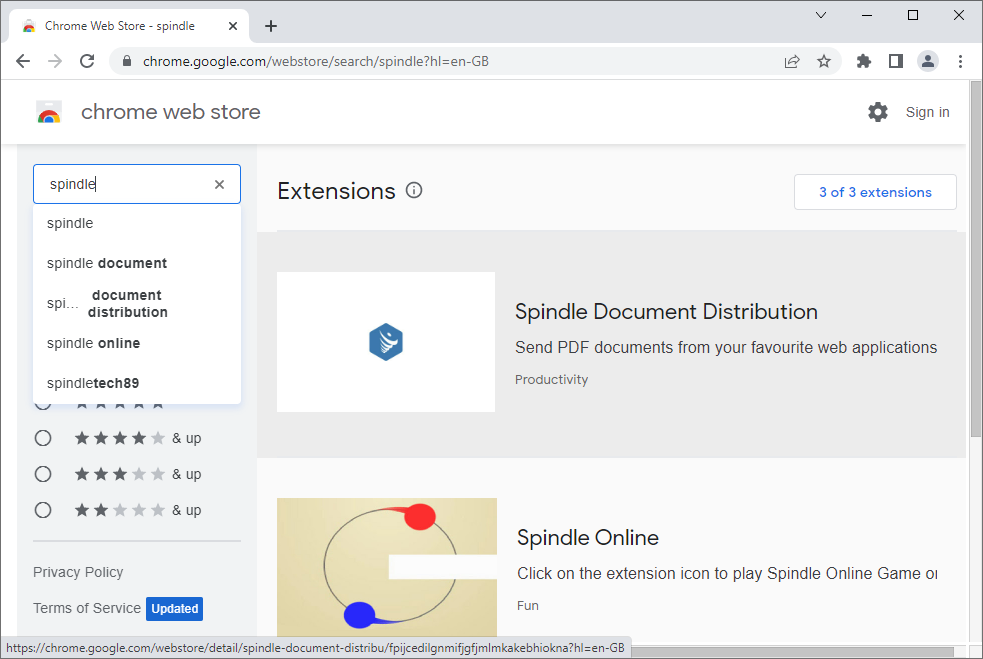Click the Sign in link

click(x=927, y=112)
